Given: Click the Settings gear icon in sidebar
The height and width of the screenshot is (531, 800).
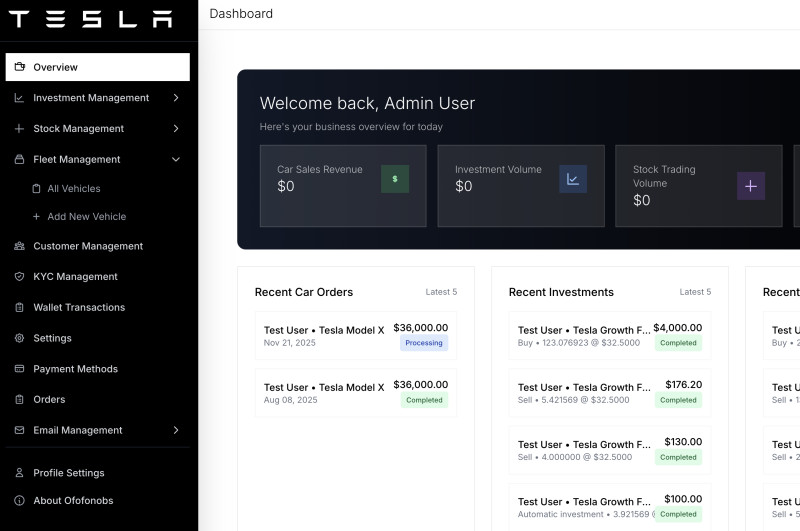Looking at the screenshot, I should [20, 338].
